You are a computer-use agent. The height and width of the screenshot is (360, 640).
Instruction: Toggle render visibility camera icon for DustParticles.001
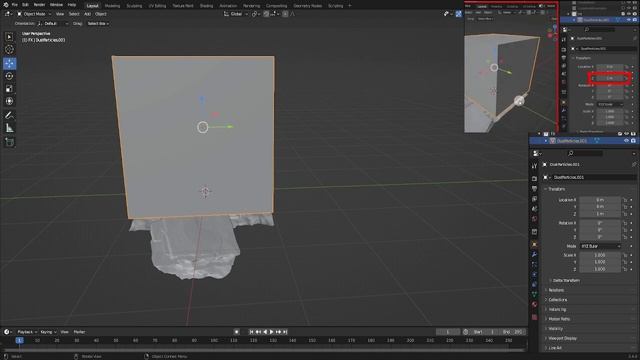pyautogui.click(x=633, y=141)
